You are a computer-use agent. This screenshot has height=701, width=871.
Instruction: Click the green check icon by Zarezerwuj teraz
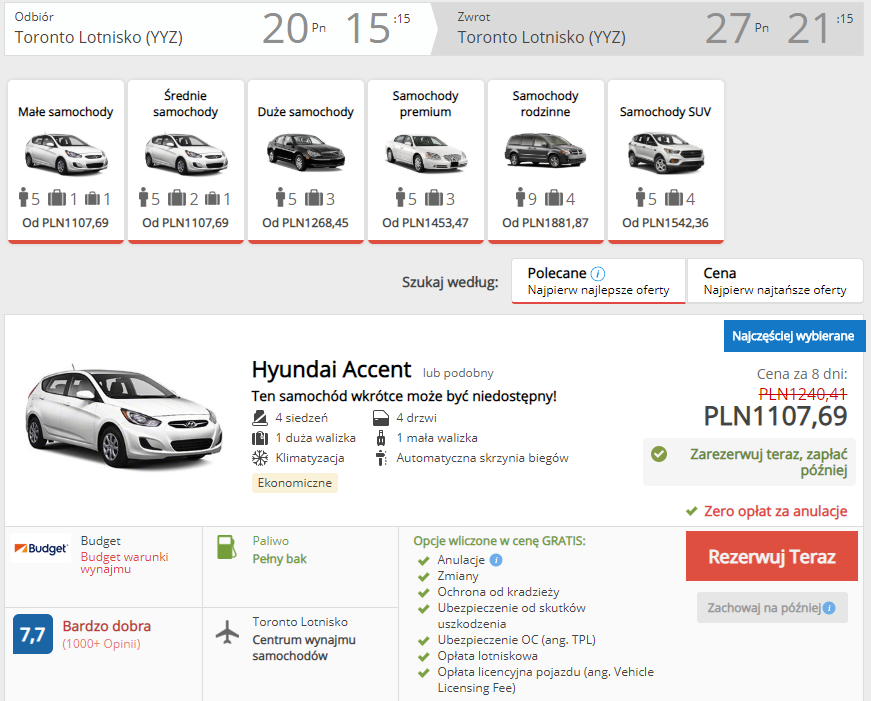pyautogui.click(x=659, y=454)
